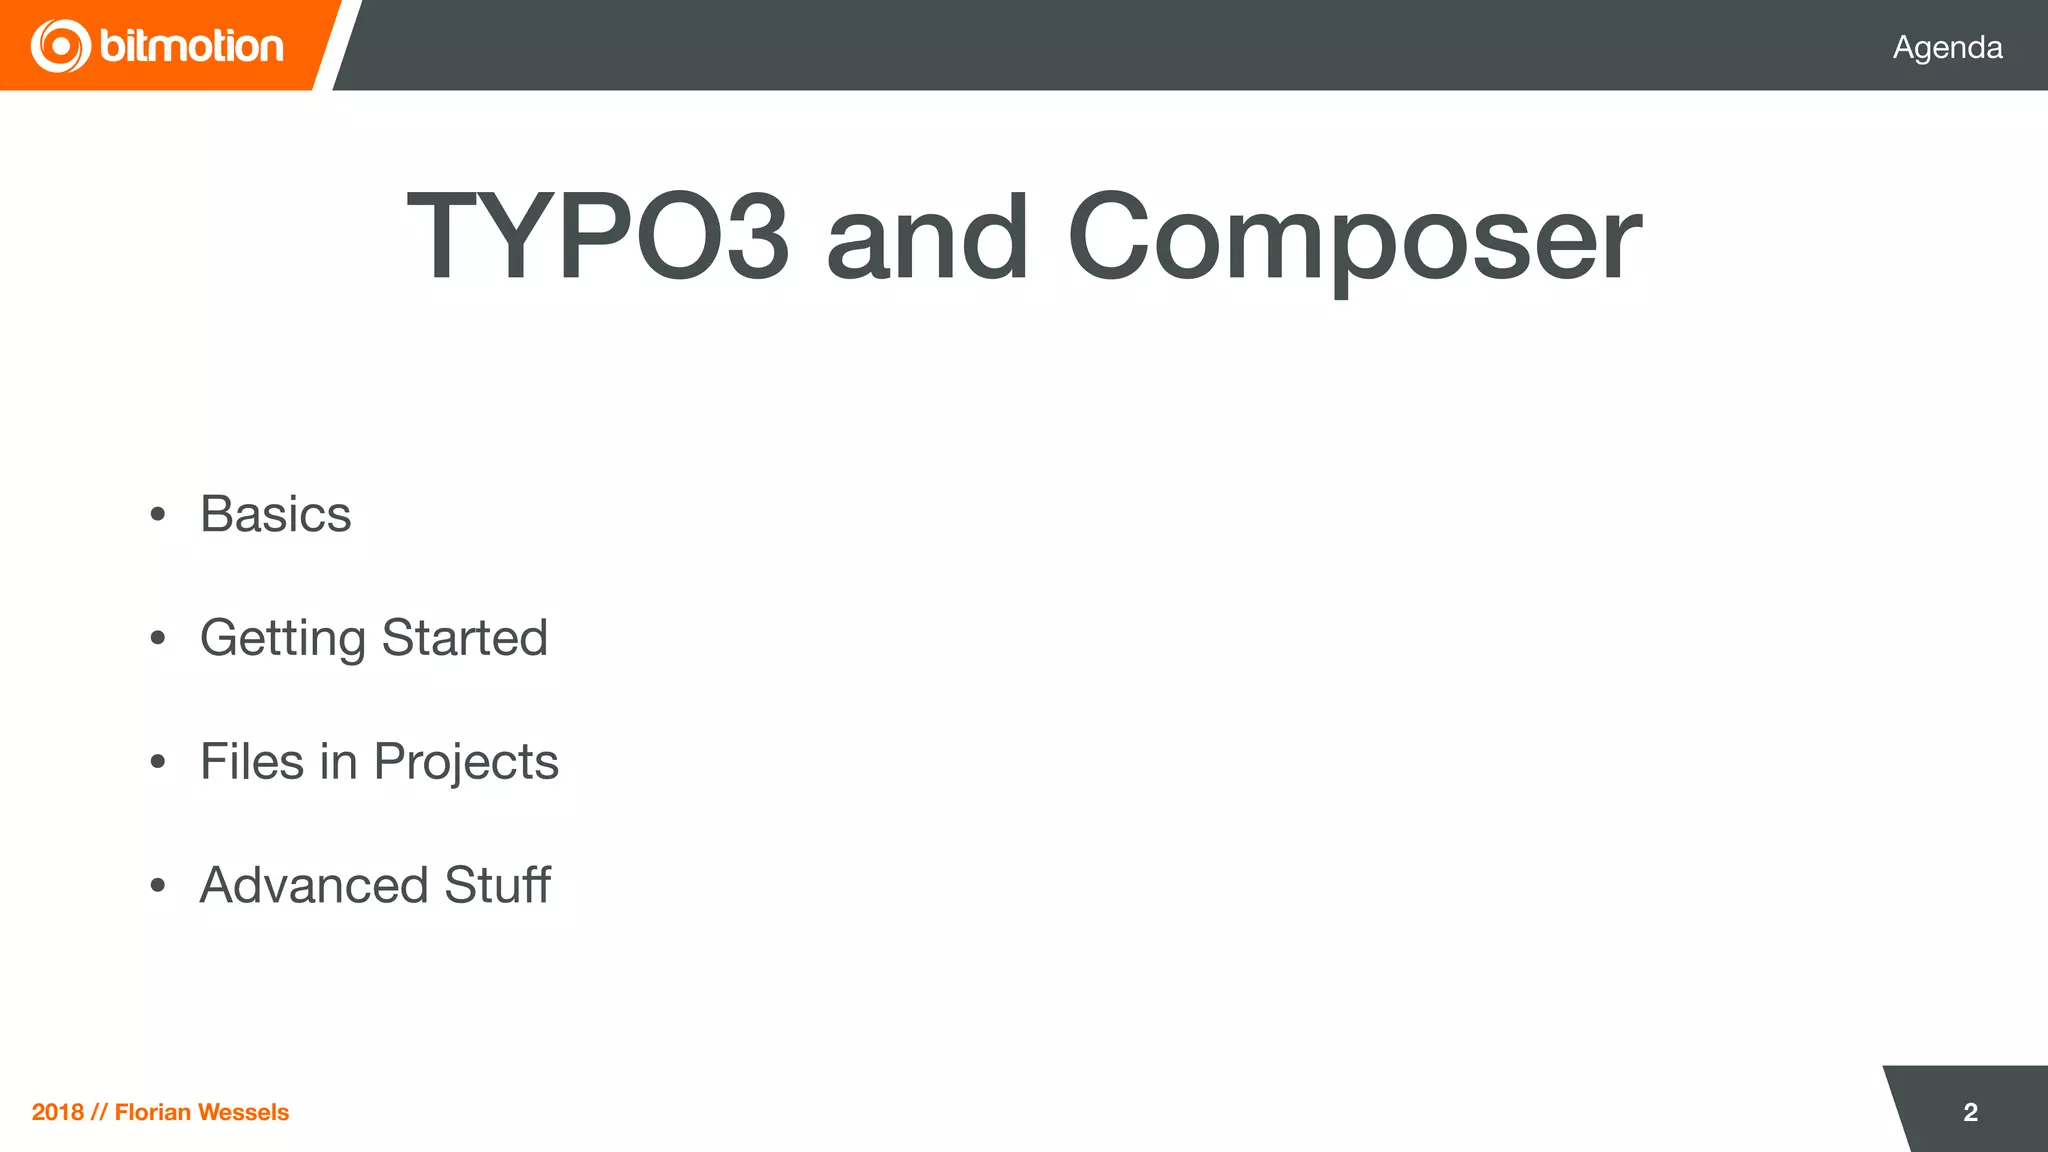2048x1152 pixels.
Task: Click the bitmotion wordmark text
Action: pos(192,46)
